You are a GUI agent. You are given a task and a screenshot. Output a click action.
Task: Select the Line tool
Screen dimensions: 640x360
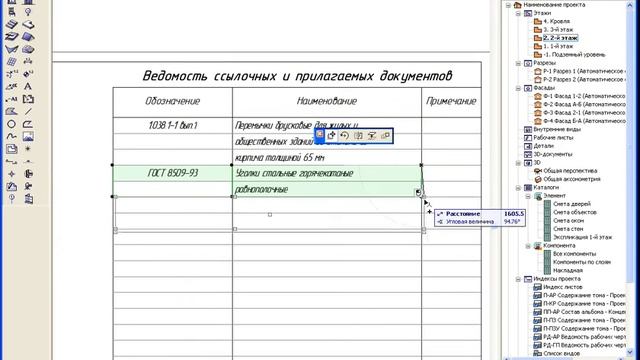pos(28,111)
